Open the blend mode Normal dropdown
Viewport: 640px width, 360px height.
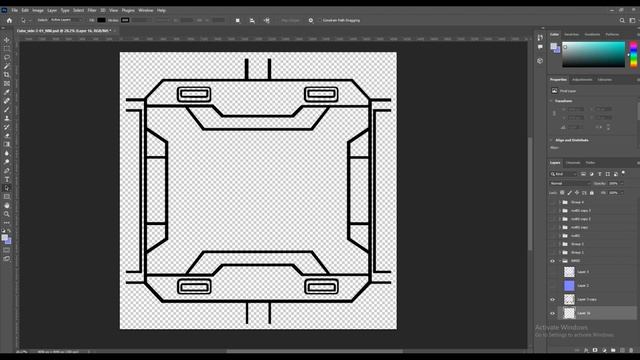click(569, 183)
